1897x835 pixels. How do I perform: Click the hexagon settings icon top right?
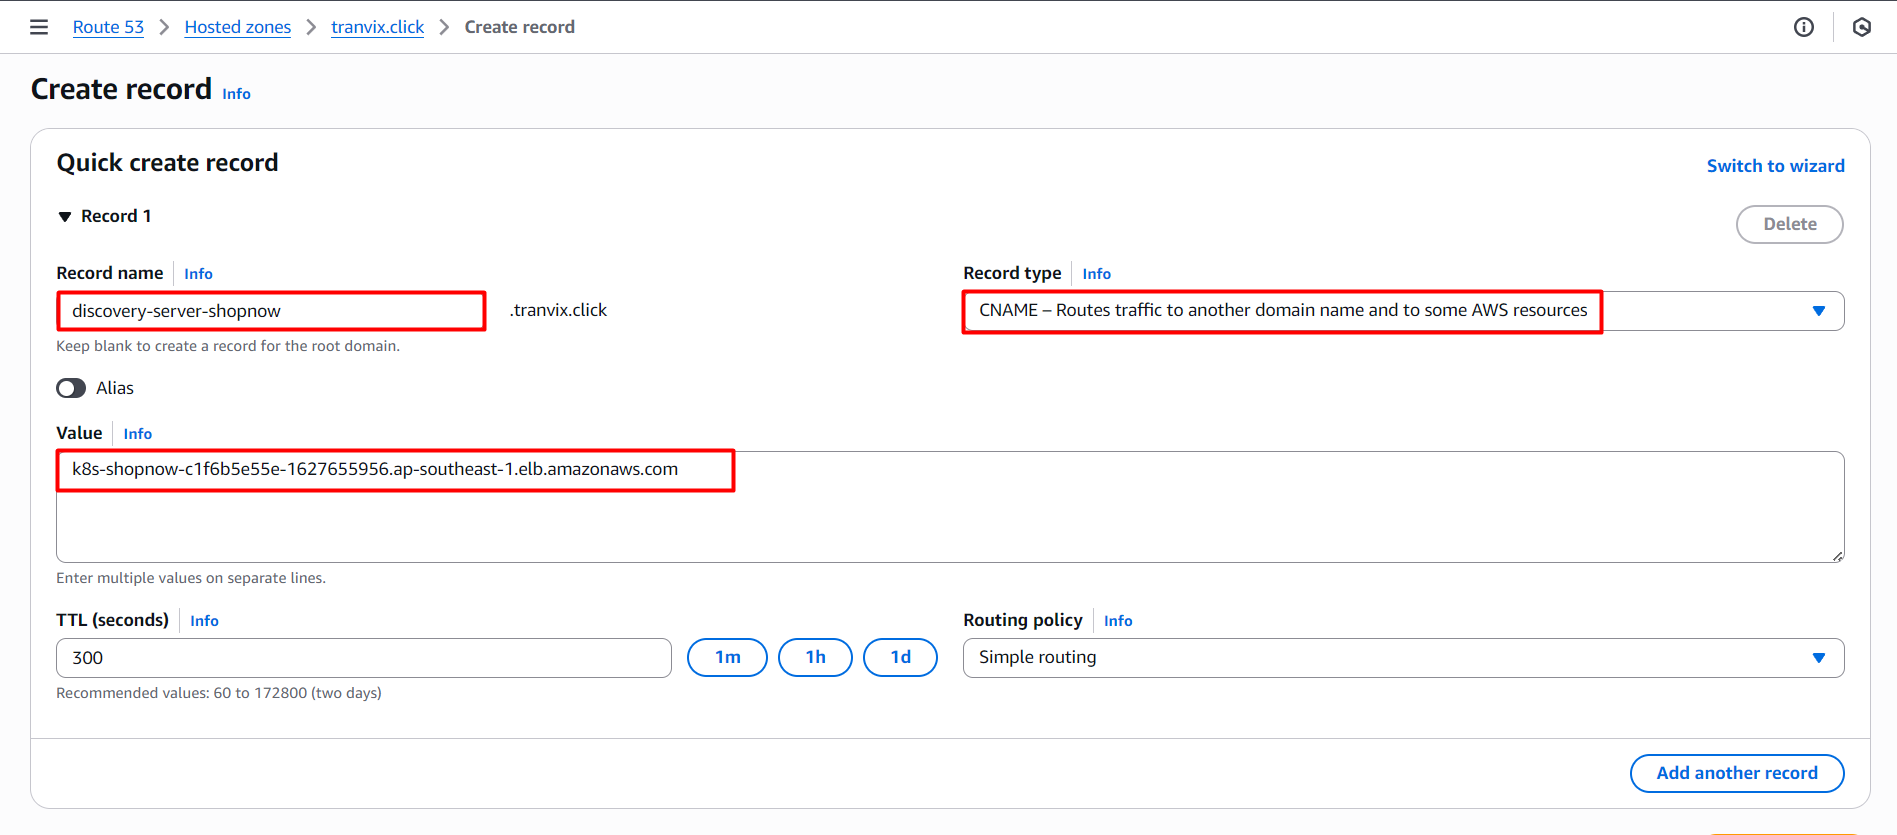click(x=1861, y=27)
